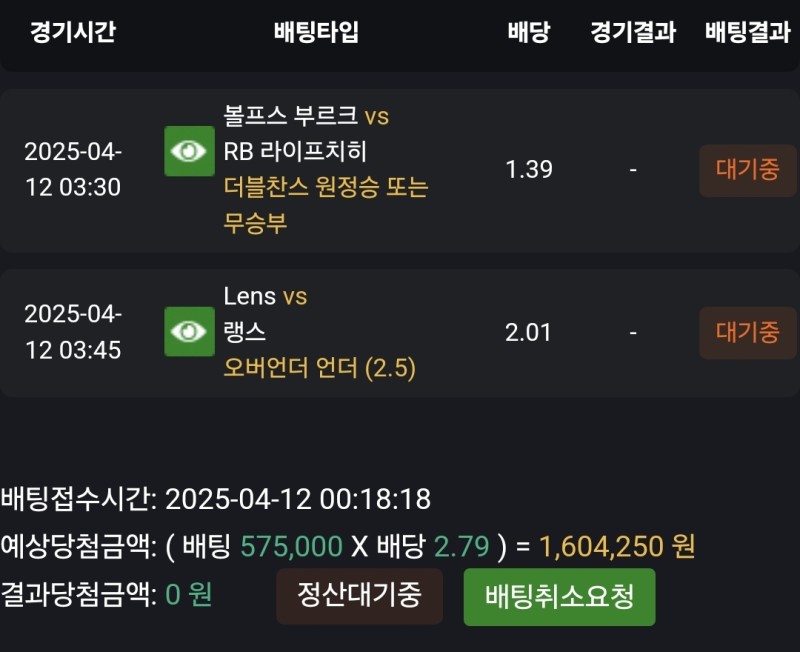800x652 pixels.
Task: Click the eye icon for the Lens match
Action: [x=189, y=331]
